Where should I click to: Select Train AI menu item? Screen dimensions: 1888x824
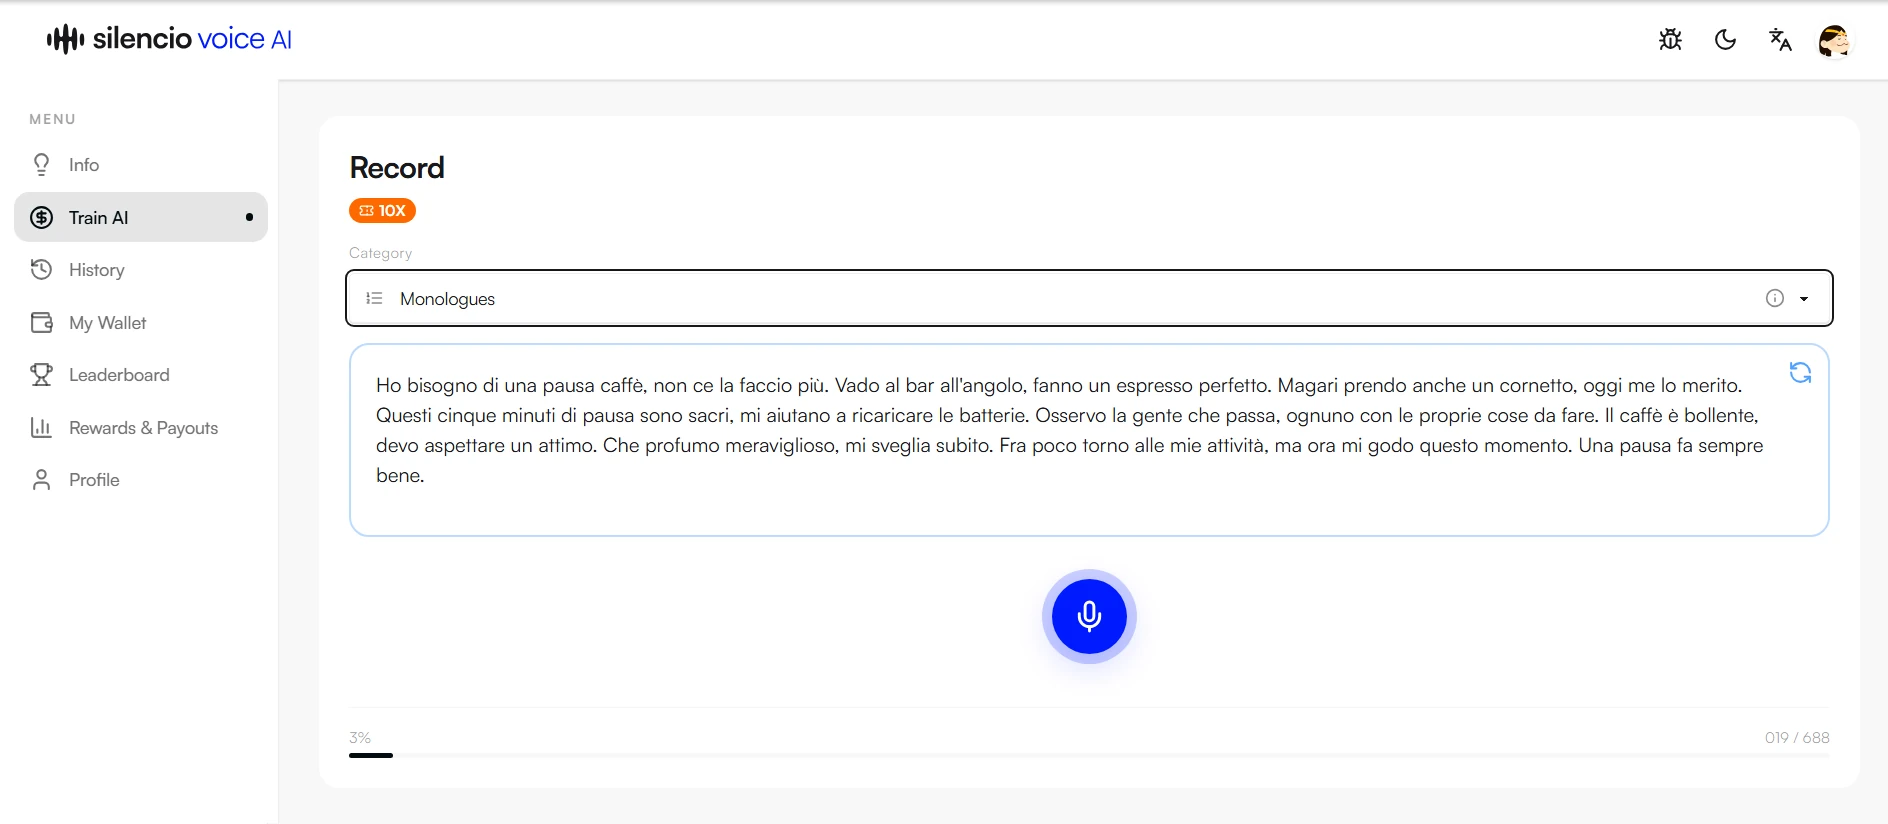[x=141, y=217]
